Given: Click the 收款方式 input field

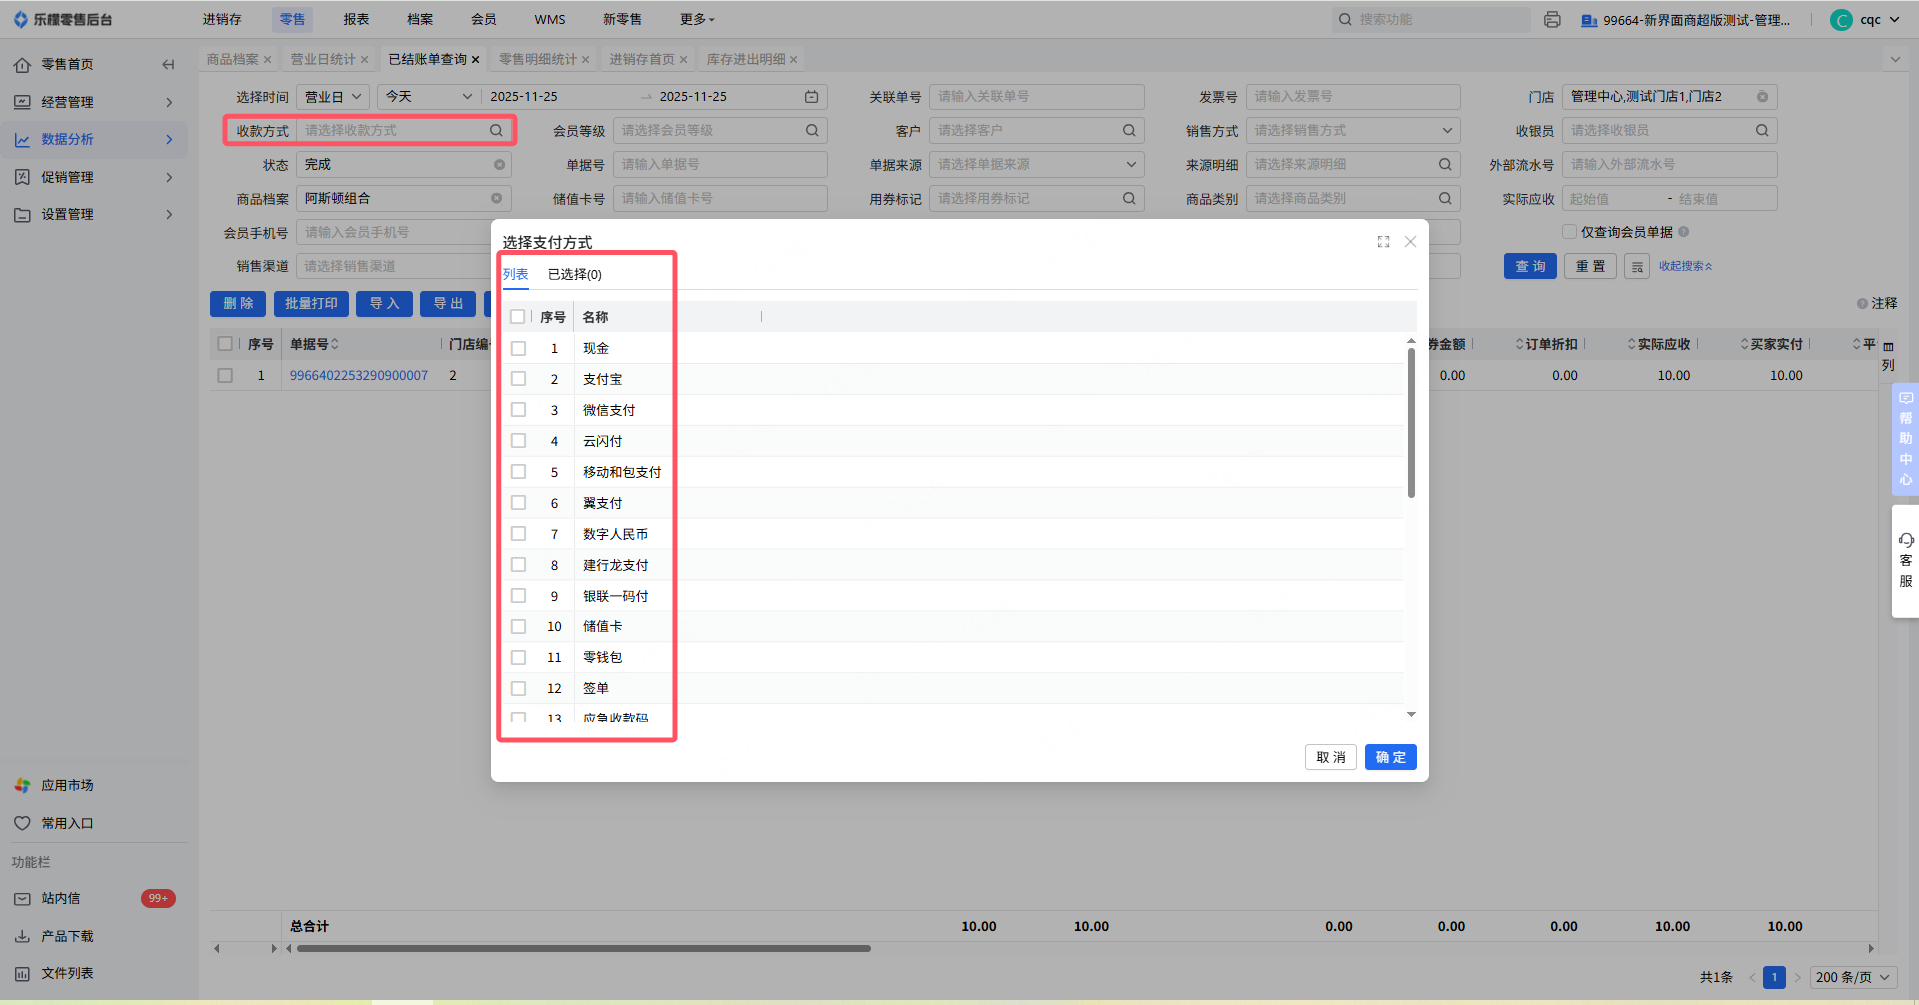Looking at the screenshot, I should [x=404, y=131].
